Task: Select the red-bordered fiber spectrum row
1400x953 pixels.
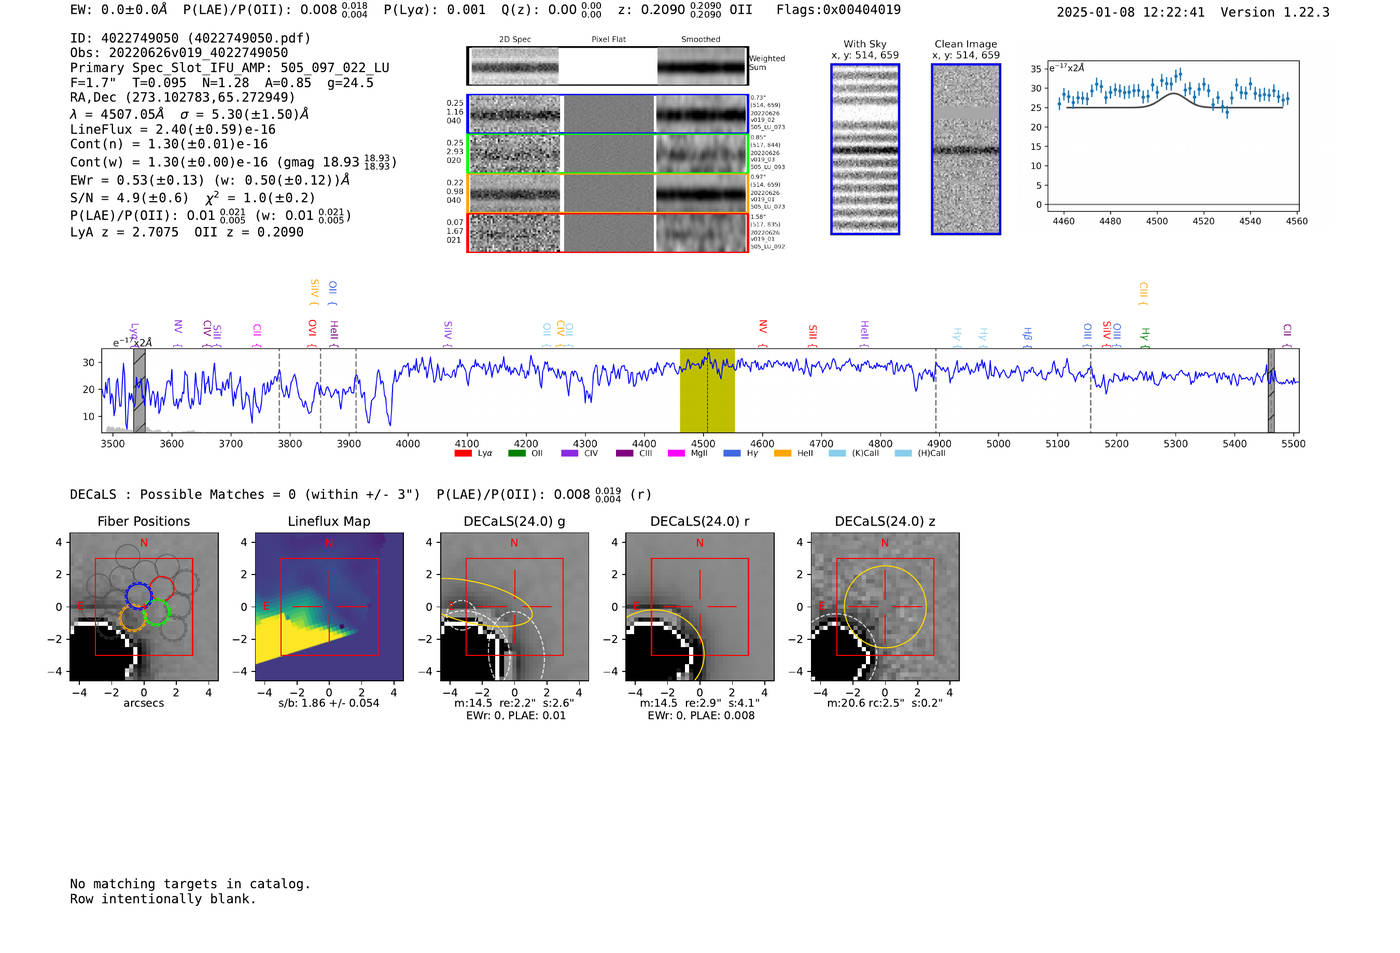Action: pos(607,232)
